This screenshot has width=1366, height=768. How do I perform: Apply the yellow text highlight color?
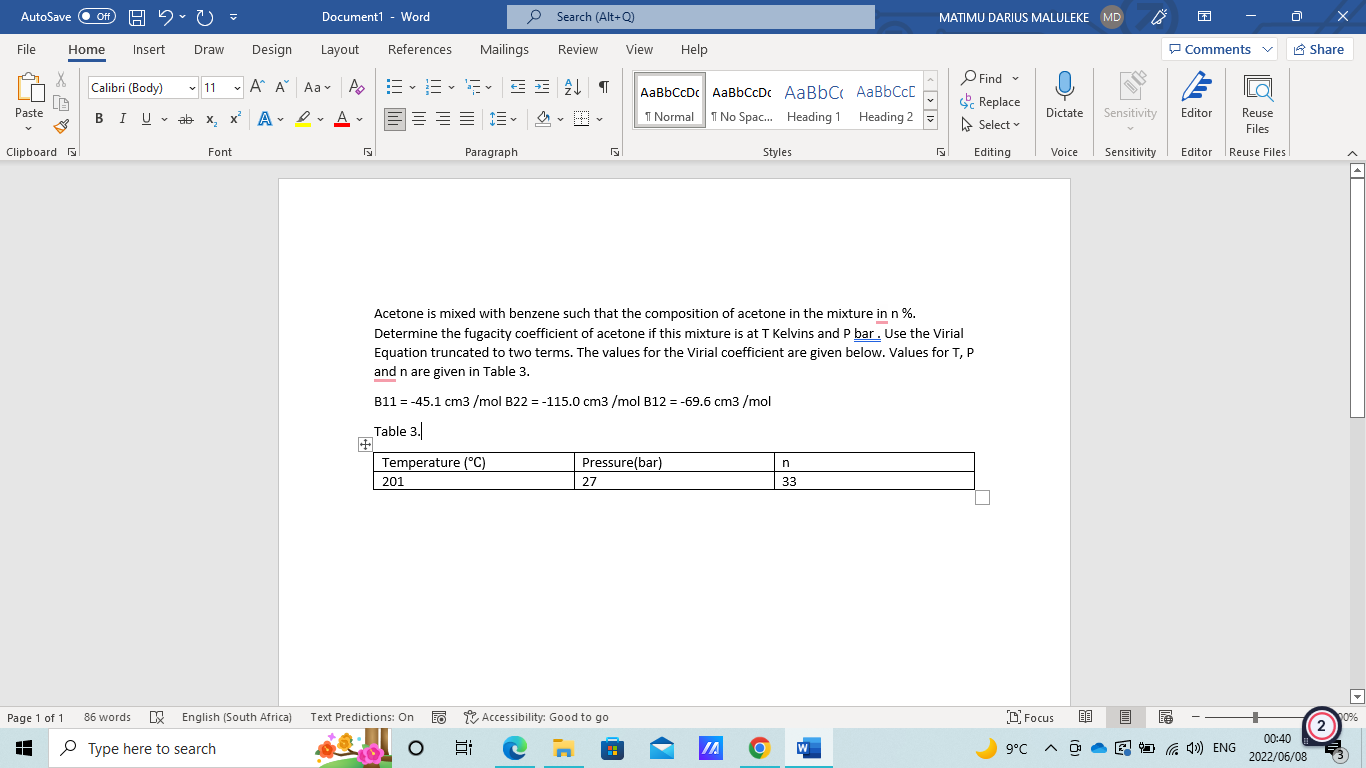(304, 119)
